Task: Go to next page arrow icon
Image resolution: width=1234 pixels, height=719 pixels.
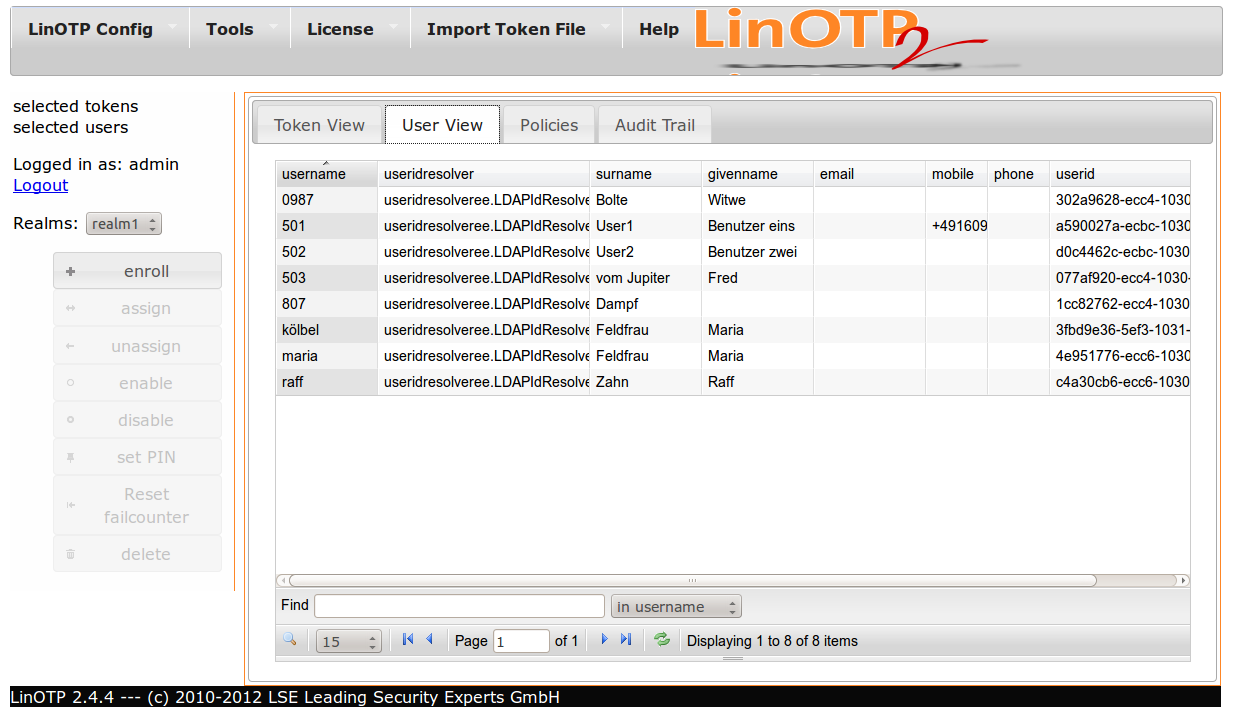Action: click(604, 640)
